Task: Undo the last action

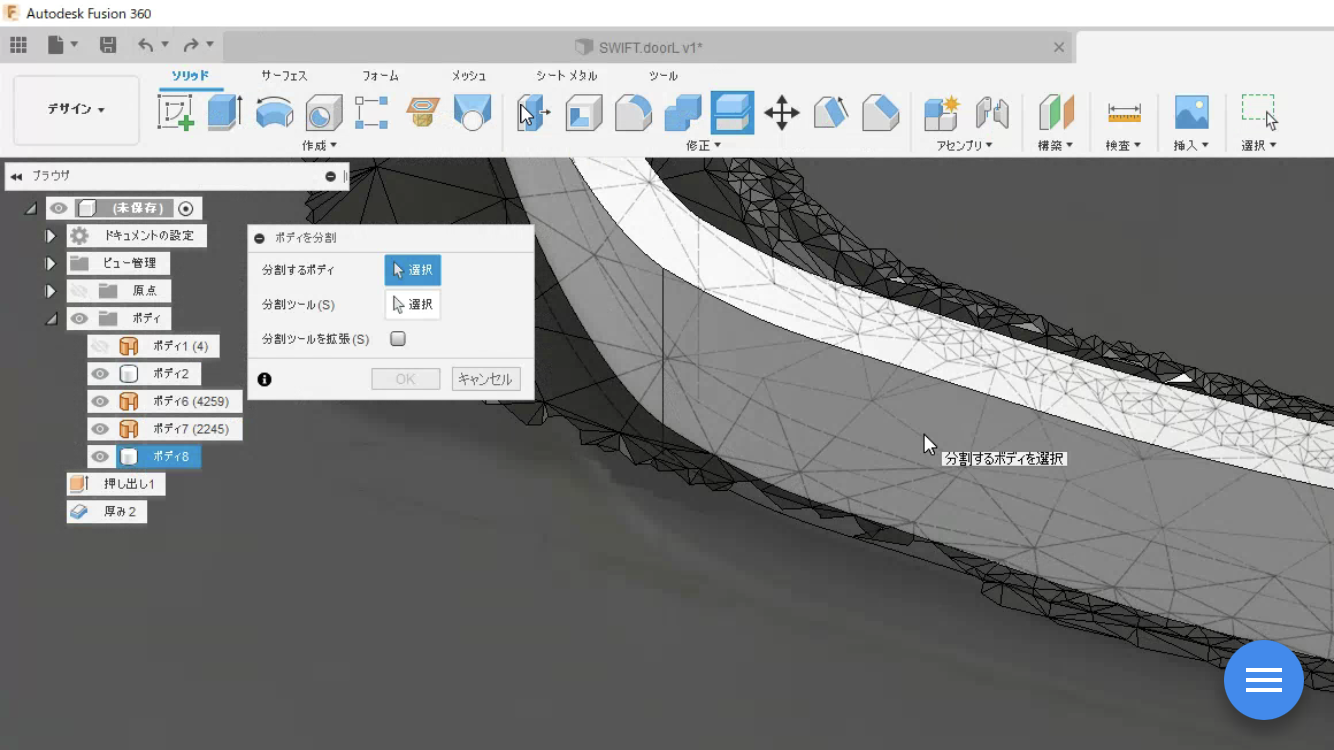Action: click(146, 45)
